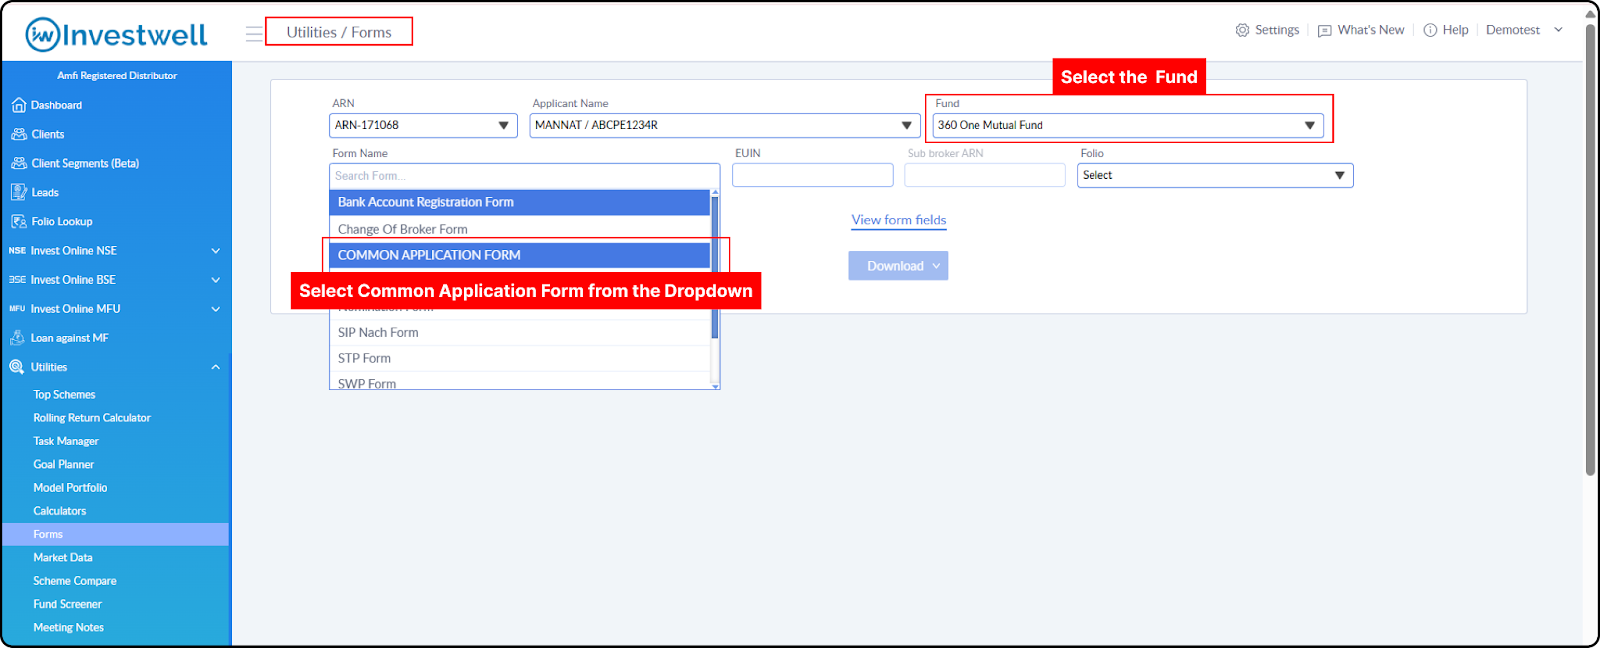Viewport: 1600px width, 648px height.
Task: Click the What's New icon
Action: [1324, 31]
